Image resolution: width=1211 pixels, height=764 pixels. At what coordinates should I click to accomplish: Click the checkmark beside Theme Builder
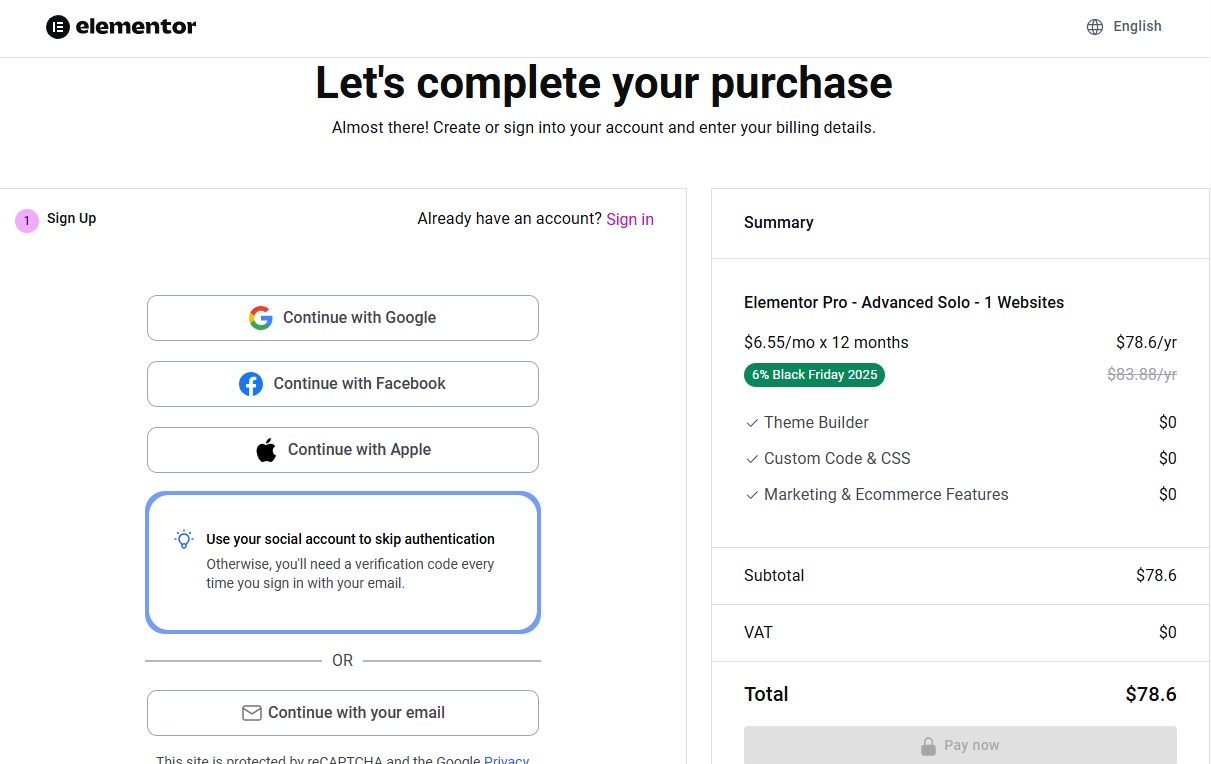[751, 423]
